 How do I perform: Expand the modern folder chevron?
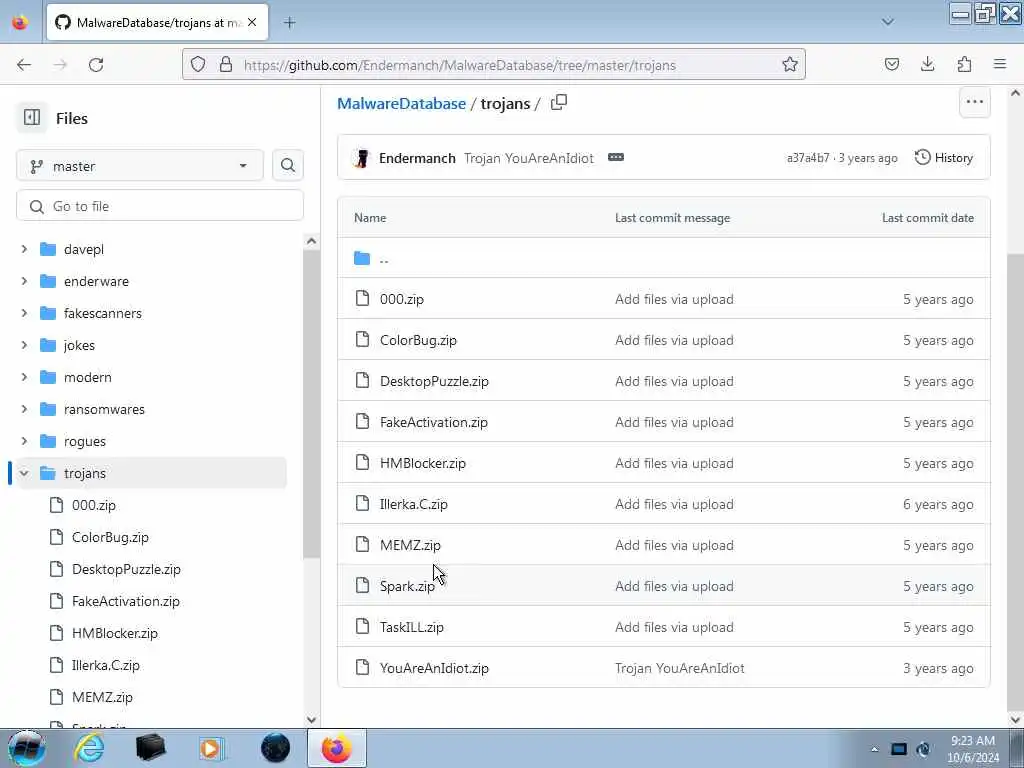point(24,377)
